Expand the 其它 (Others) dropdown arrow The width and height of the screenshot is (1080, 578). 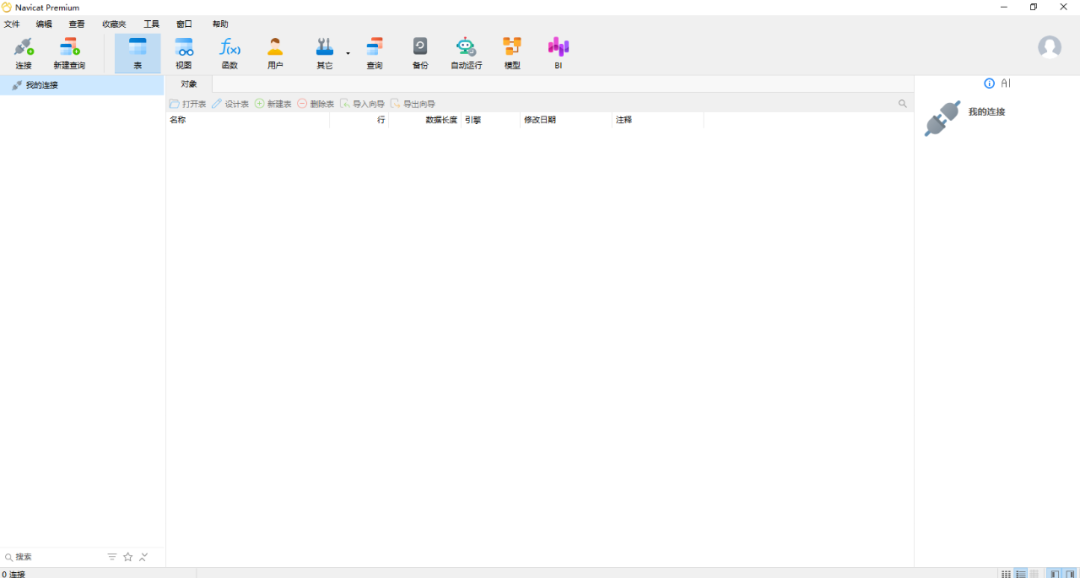tap(348, 52)
